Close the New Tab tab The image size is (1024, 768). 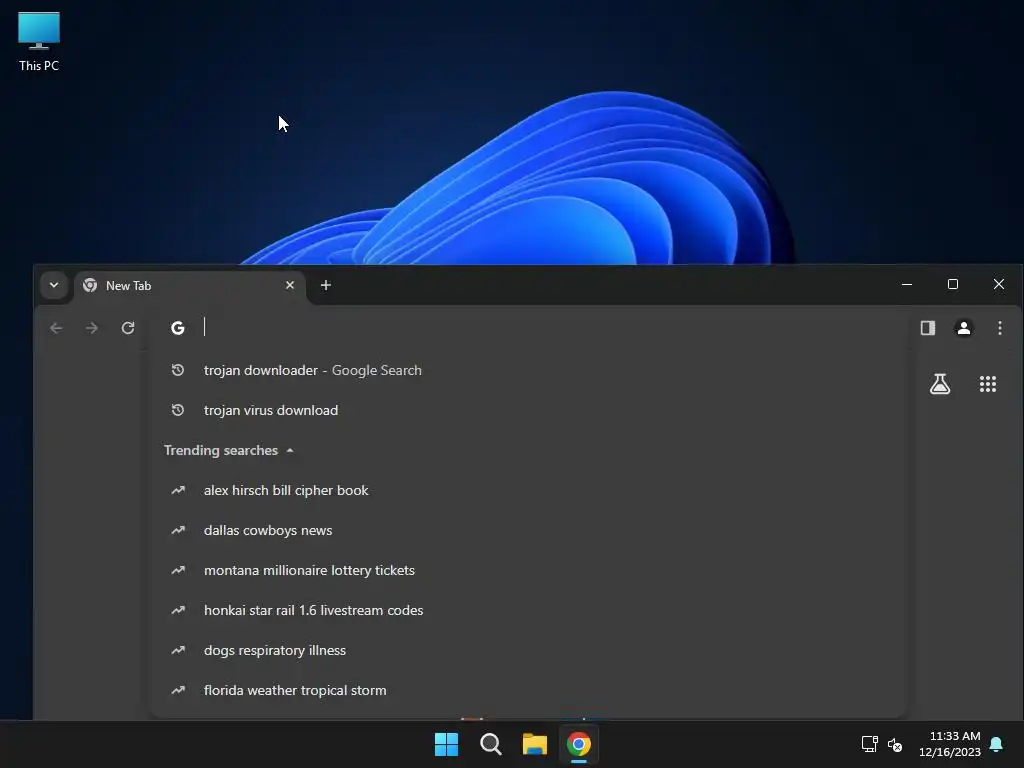[290, 285]
